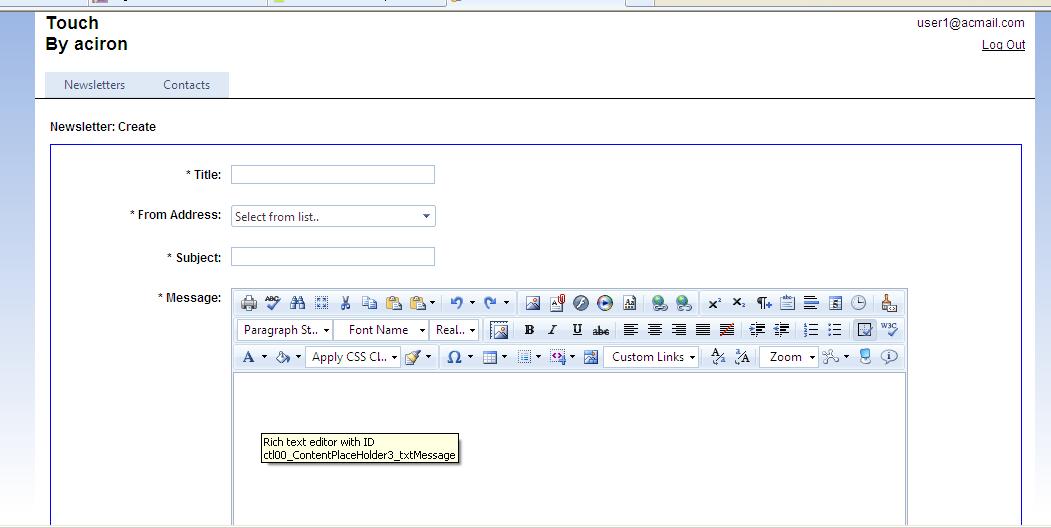
Task: Open the Apply CSS Class dropdown
Action: click(353, 357)
